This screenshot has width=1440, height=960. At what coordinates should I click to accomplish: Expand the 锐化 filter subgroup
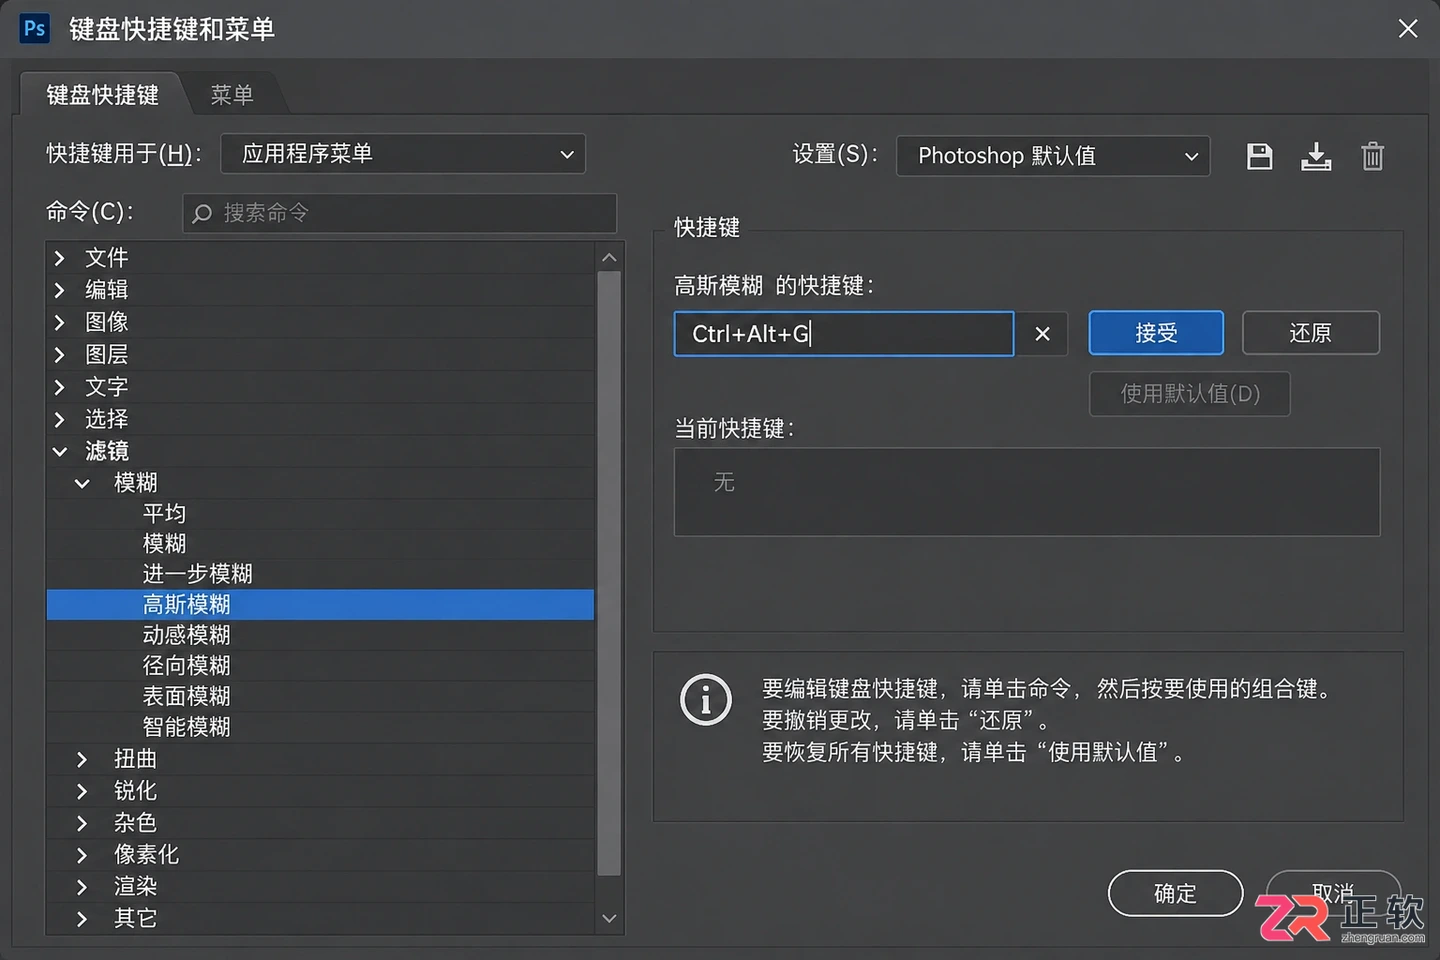coord(82,791)
